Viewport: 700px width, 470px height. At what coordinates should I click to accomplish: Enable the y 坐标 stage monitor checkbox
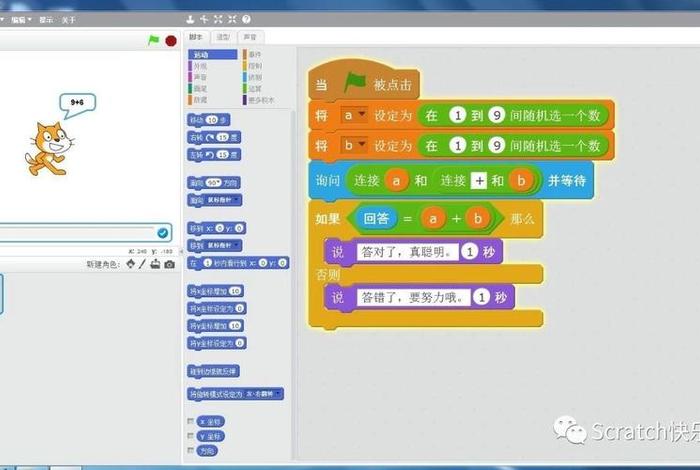(x=191, y=436)
